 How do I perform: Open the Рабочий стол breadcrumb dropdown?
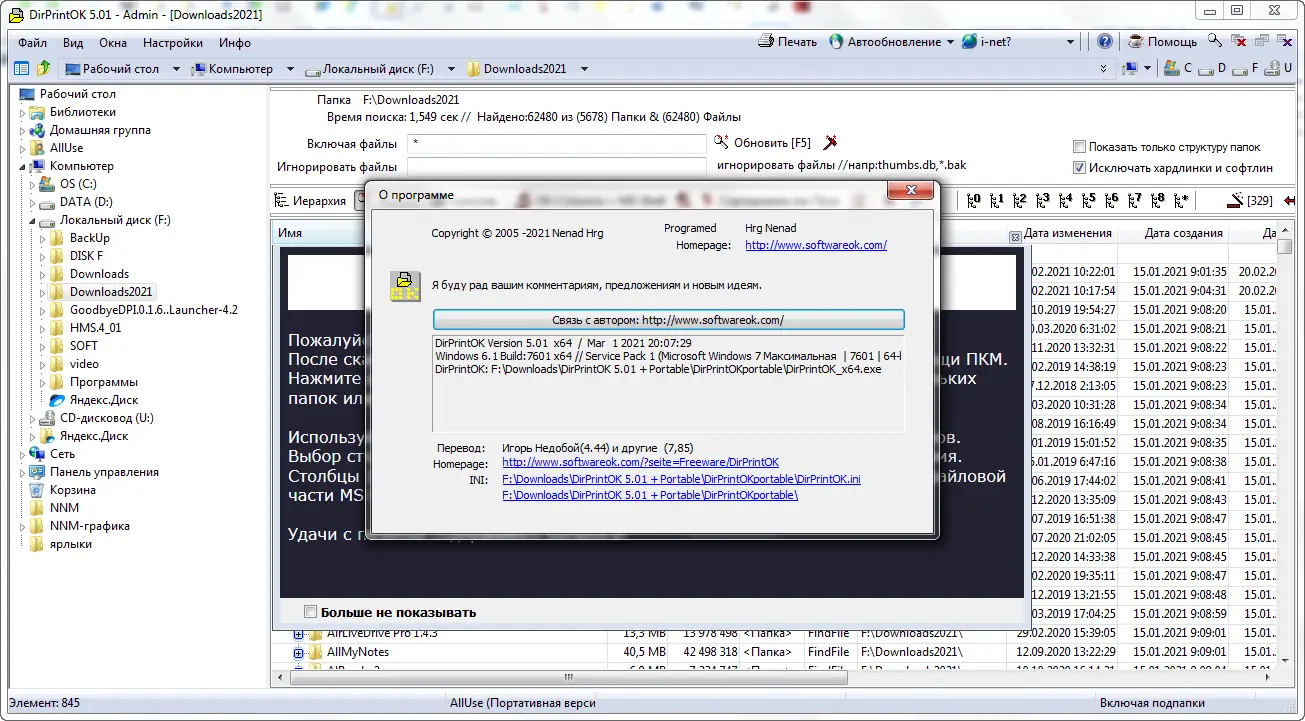click(176, 69)
